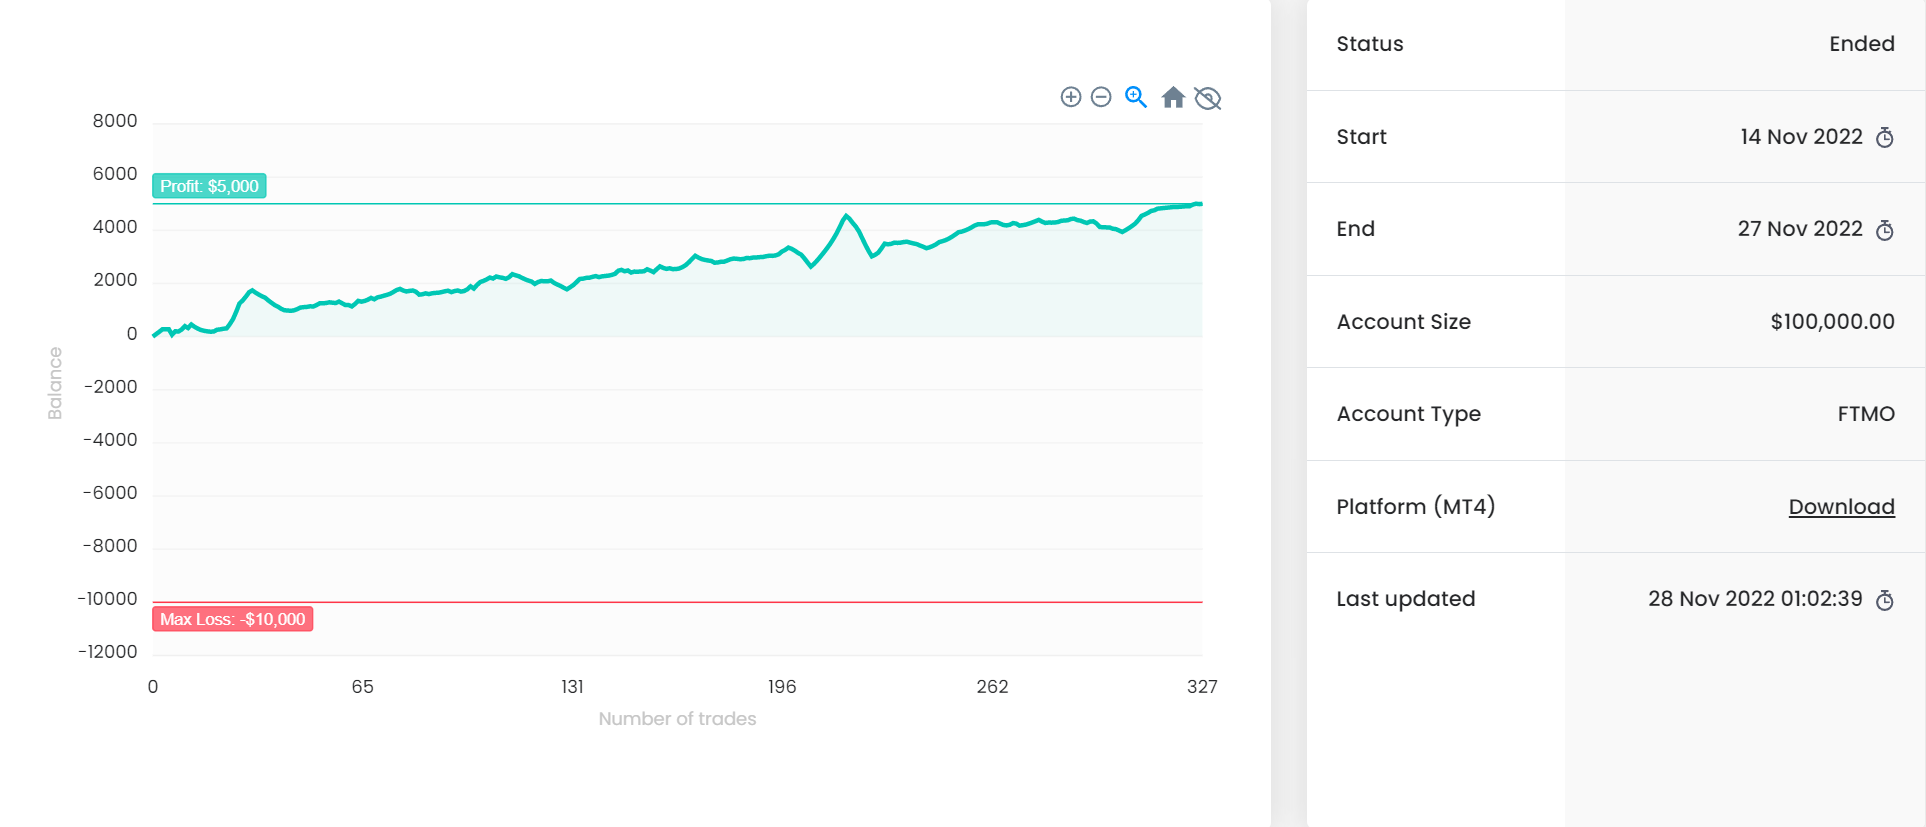The image size is (1926, 827).
Task: Click the 'Platform (MT4)' row label
Action: (1416, 507)
